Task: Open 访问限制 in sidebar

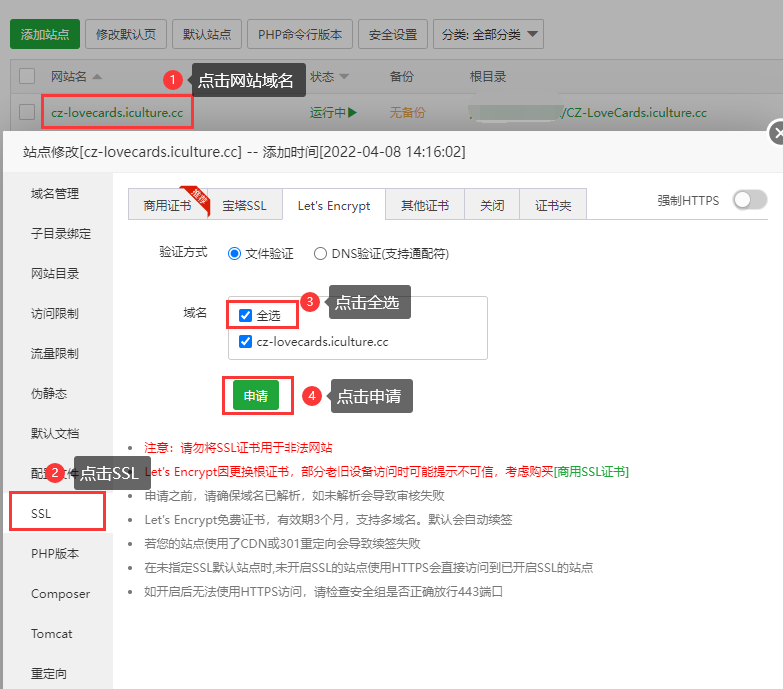Action: pyautogui.click(x=55, y=314)
